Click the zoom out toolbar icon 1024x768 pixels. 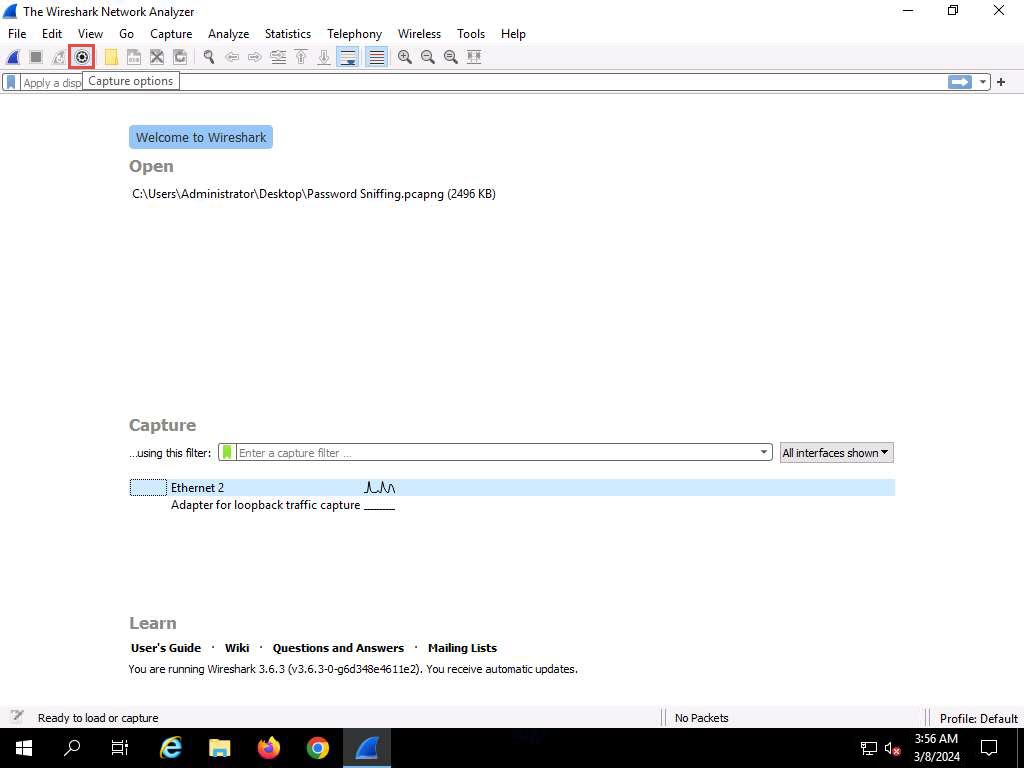click(x=428, y=57)
